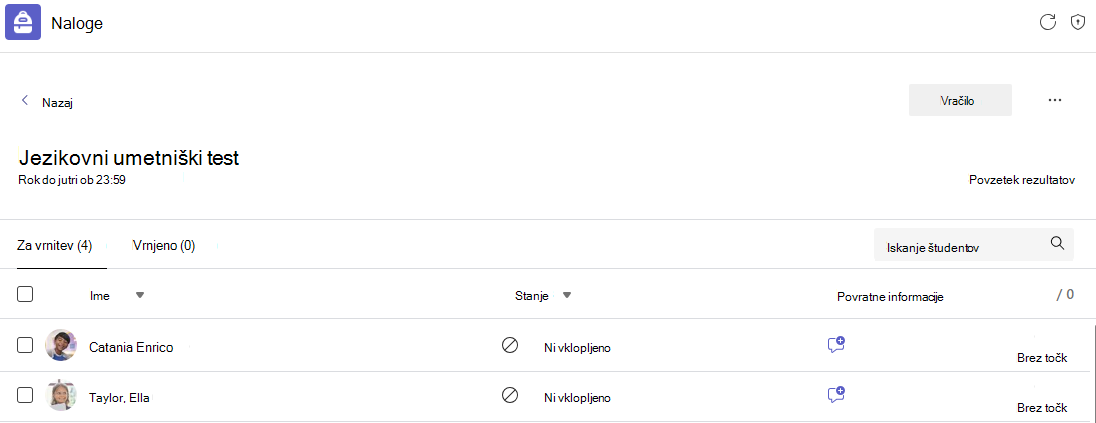Tick the select-all students checkbox

(25, 294)
